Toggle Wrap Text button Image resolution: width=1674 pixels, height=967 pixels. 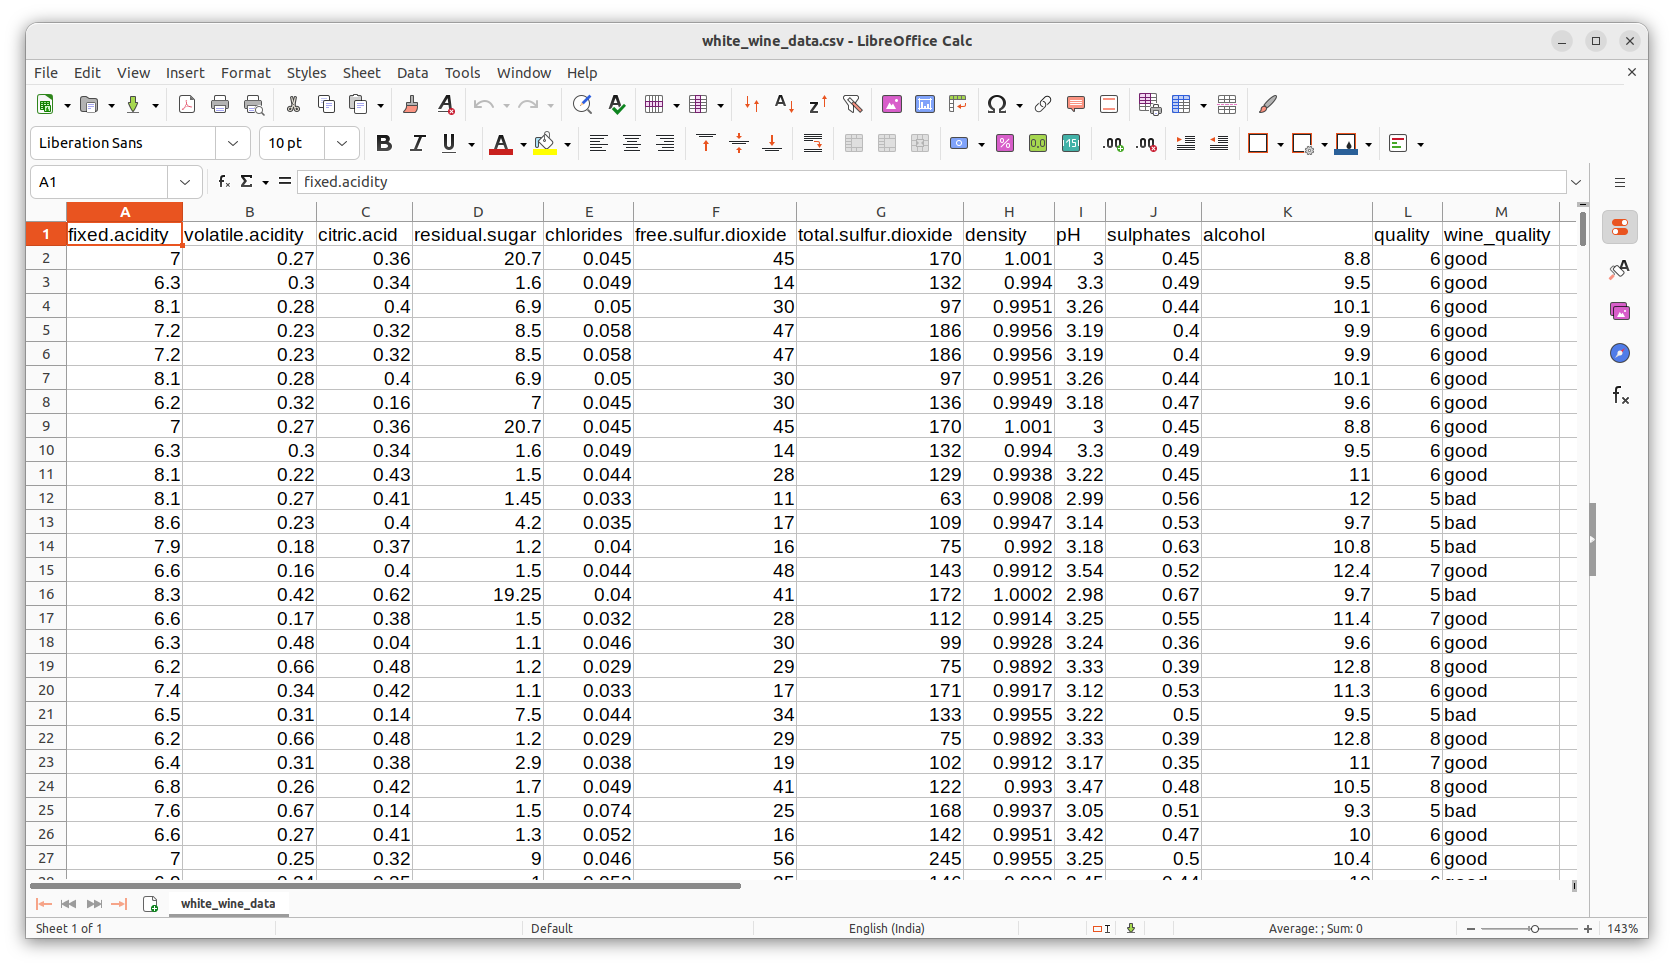pyautogui.click(x=813, y=143)
